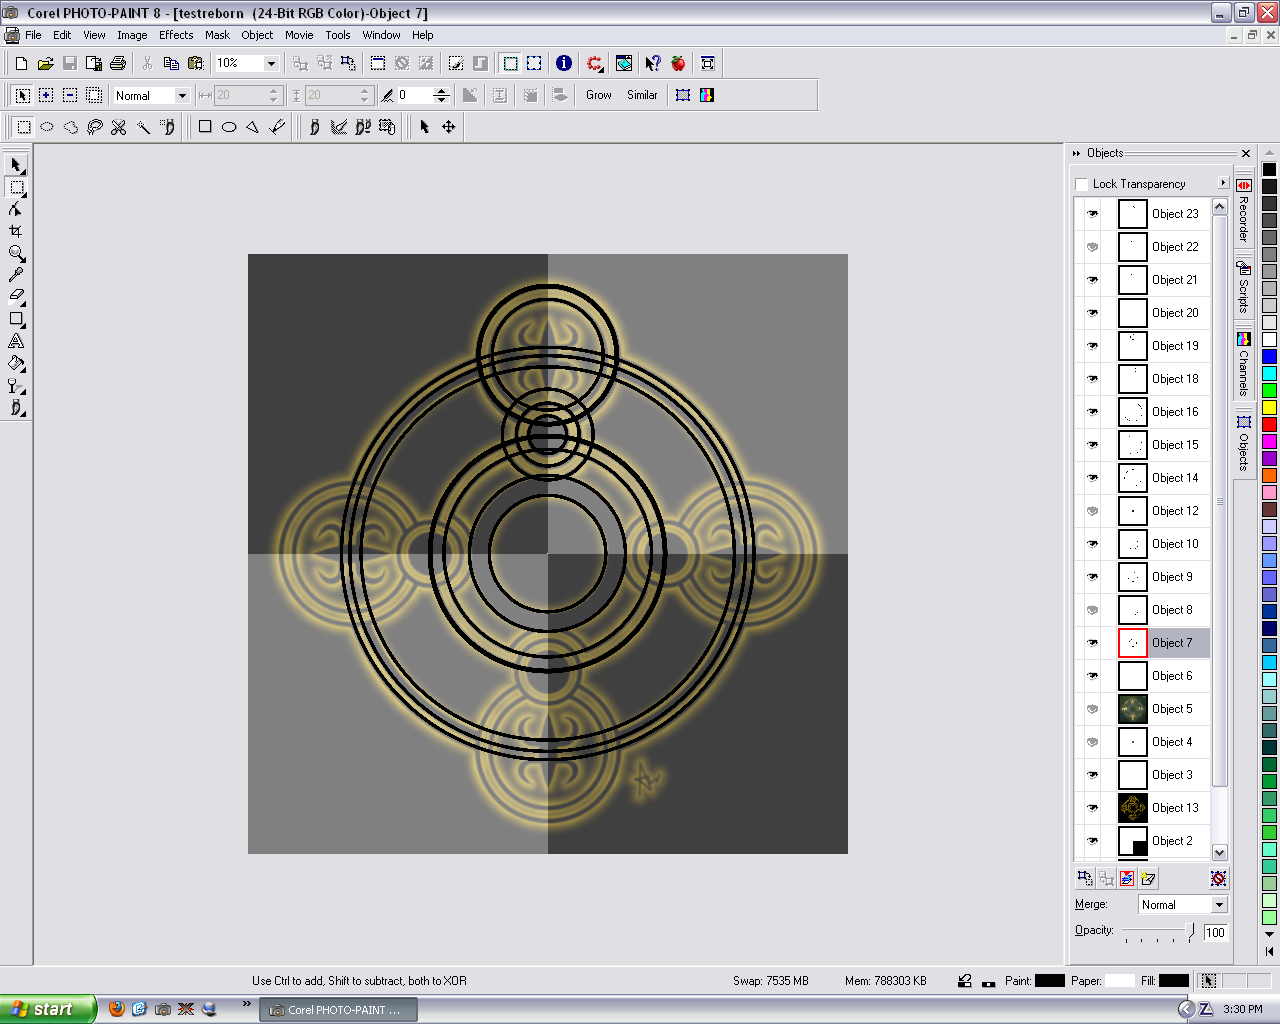Image resolution: width=1280 pixels, height=1024 pixels.
Task: Hide Object 7 using its eye icon
Action: point(1092,643)
